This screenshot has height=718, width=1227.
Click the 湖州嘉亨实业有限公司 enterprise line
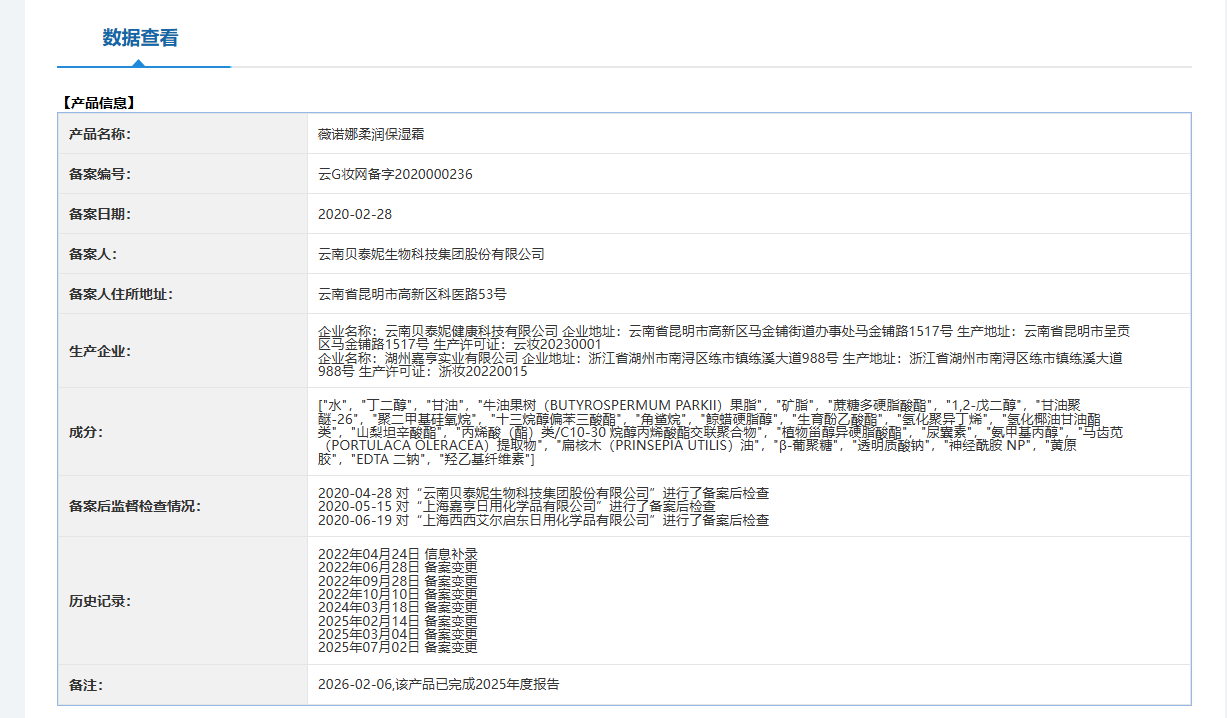click(x=720, y=364)
